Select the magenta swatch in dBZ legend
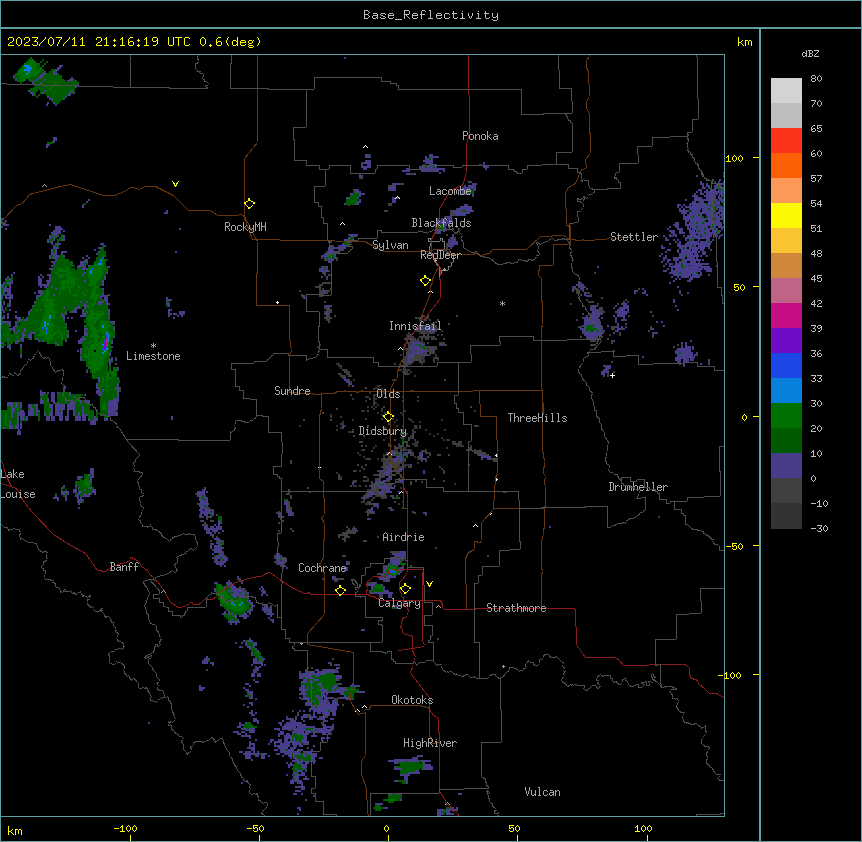Screen dimensions: 862x842 tap(786, 315)
